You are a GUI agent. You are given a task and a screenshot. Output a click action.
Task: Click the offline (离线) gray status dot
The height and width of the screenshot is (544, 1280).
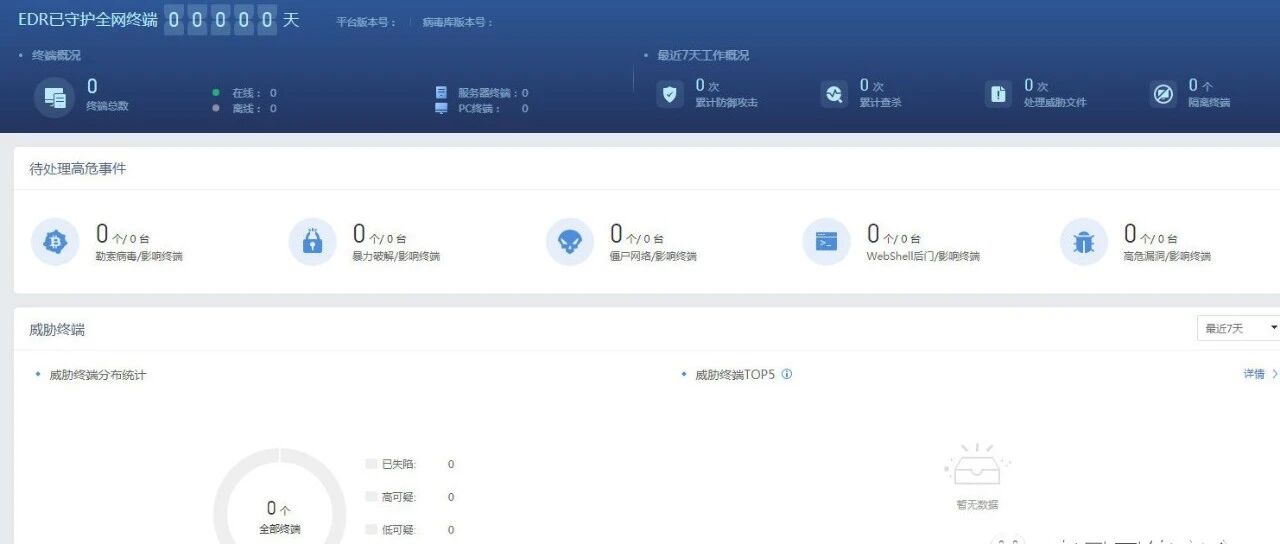click(x=216, y=108)
